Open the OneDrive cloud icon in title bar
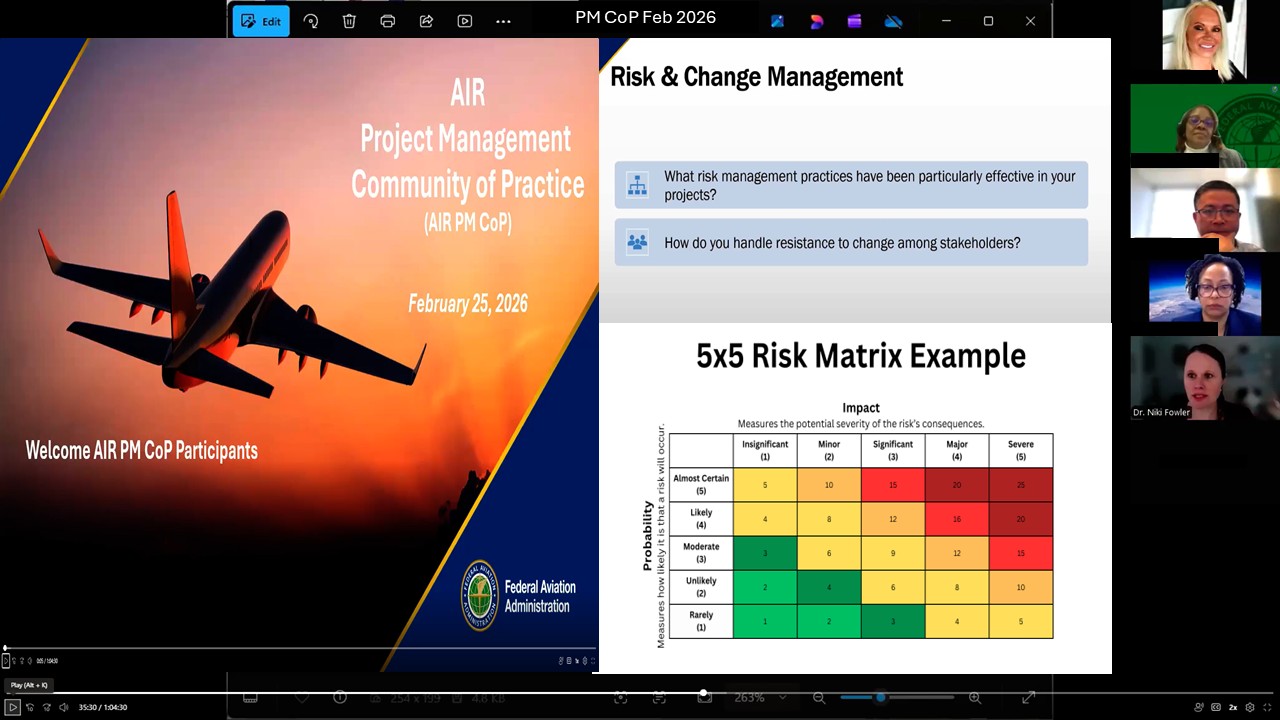The image size is (1280, 720). click(x=894, y=21)
